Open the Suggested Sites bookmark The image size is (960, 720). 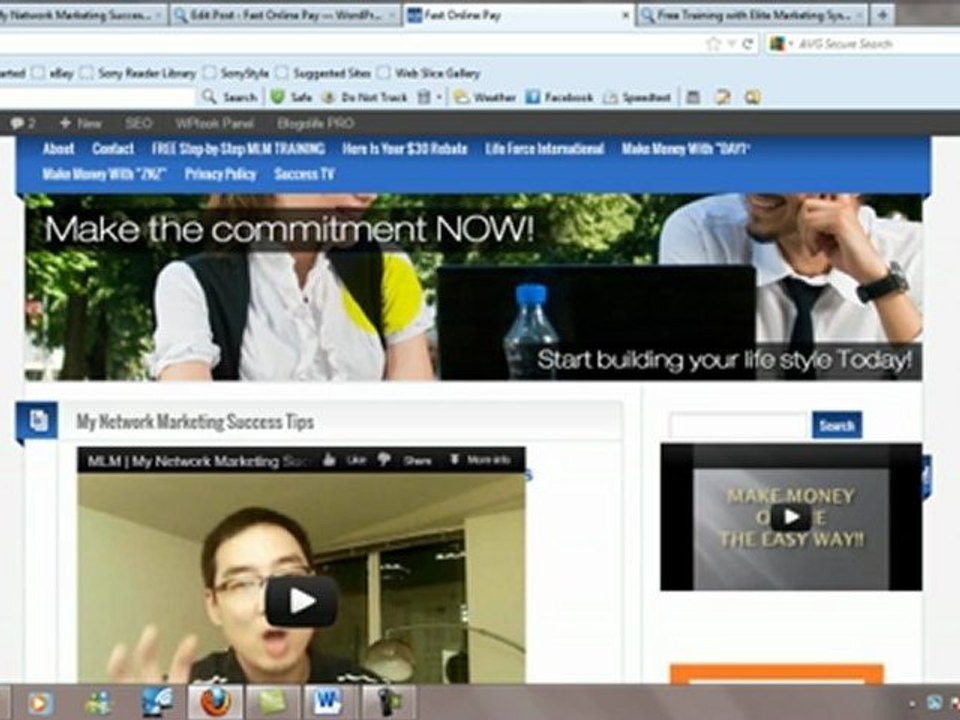[324, 73]
